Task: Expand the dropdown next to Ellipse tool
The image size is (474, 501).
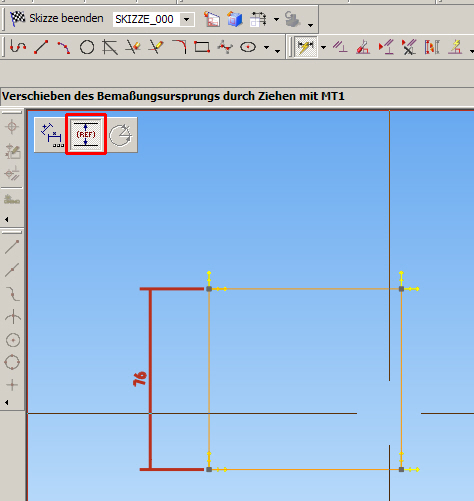Action: point(266,47)
